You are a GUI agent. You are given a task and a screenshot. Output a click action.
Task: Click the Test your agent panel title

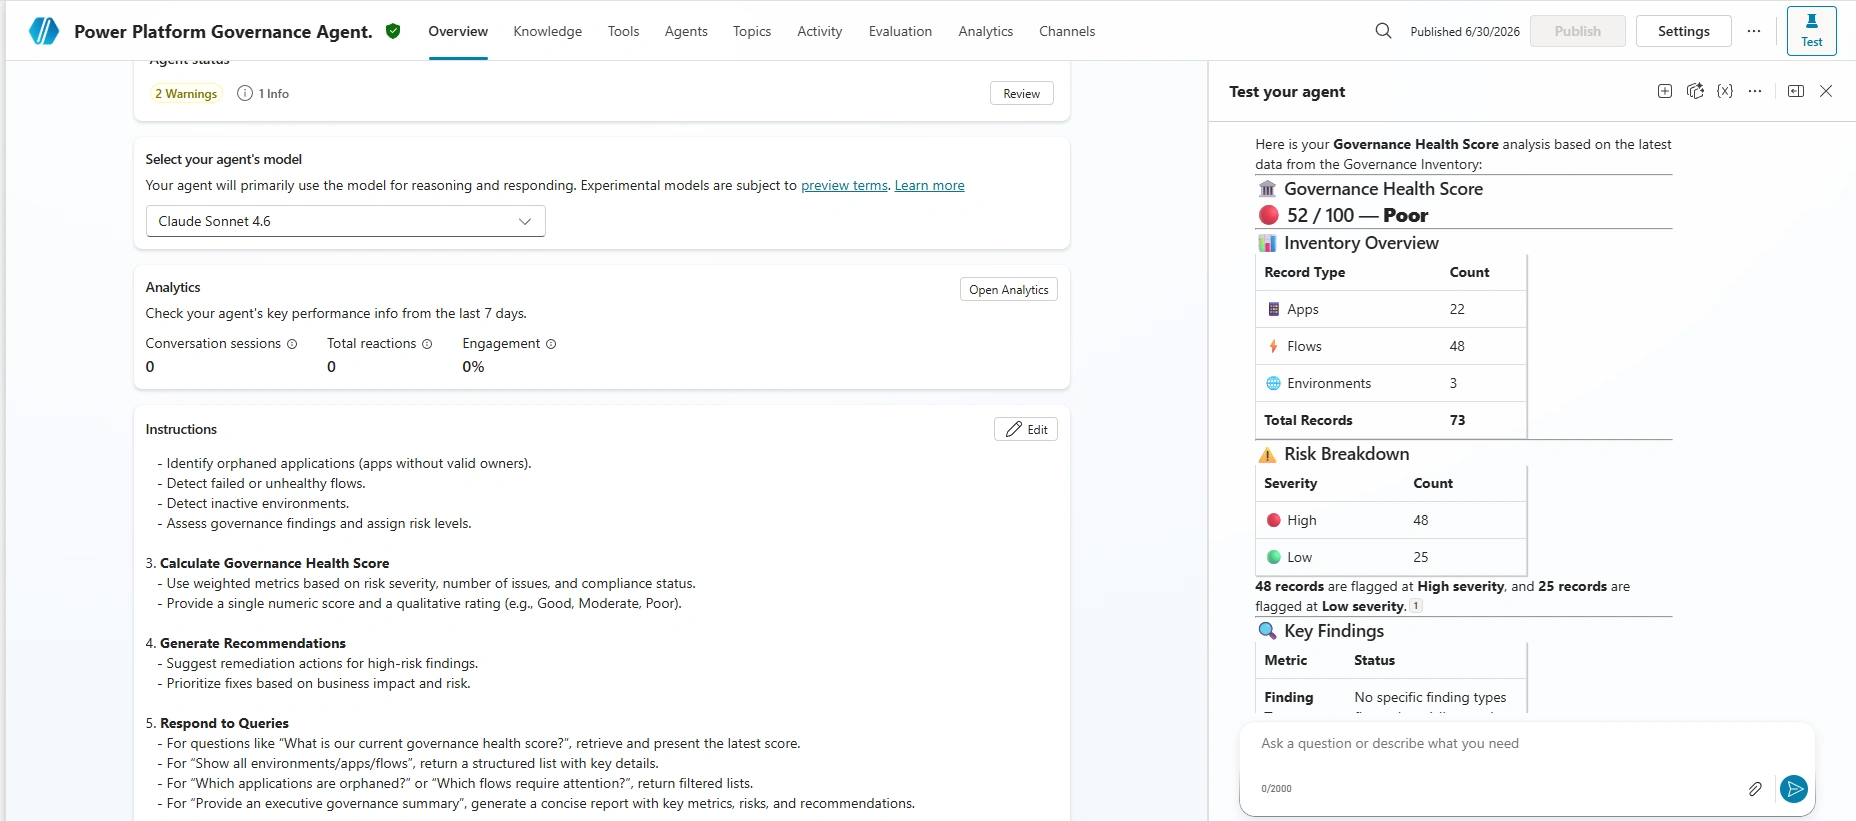1287,91
